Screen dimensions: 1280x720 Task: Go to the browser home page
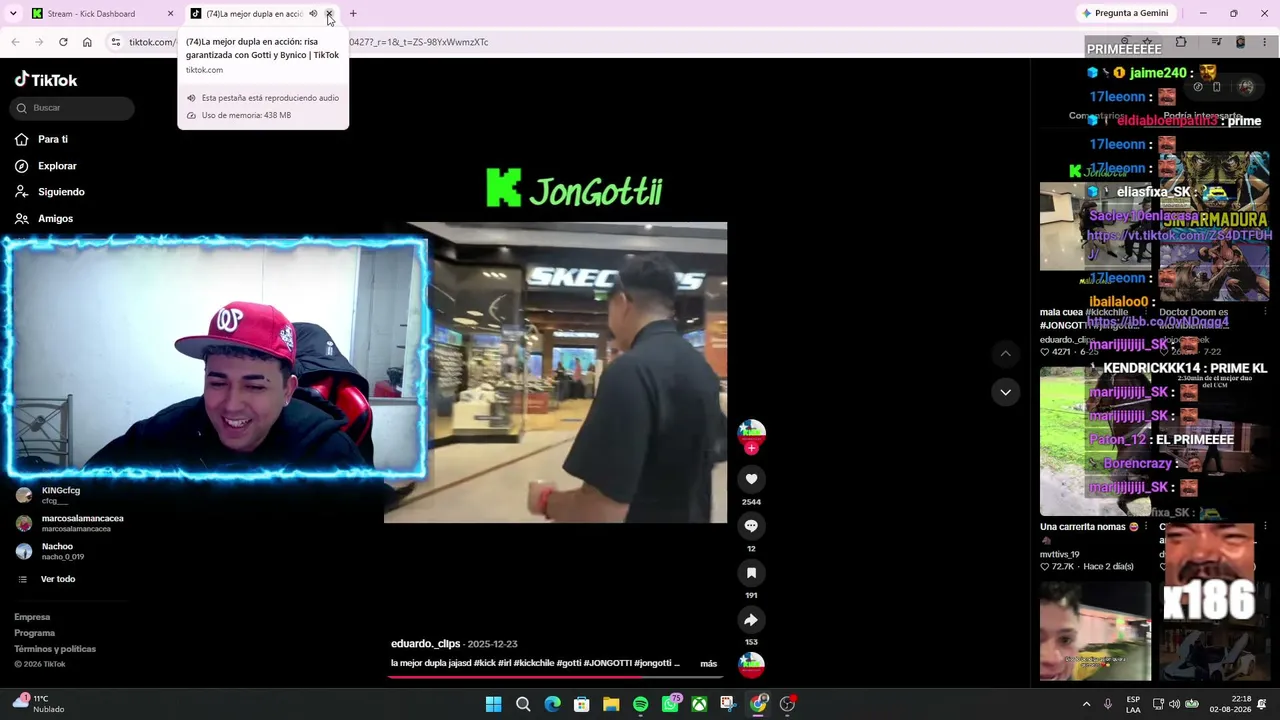point(87,42)
